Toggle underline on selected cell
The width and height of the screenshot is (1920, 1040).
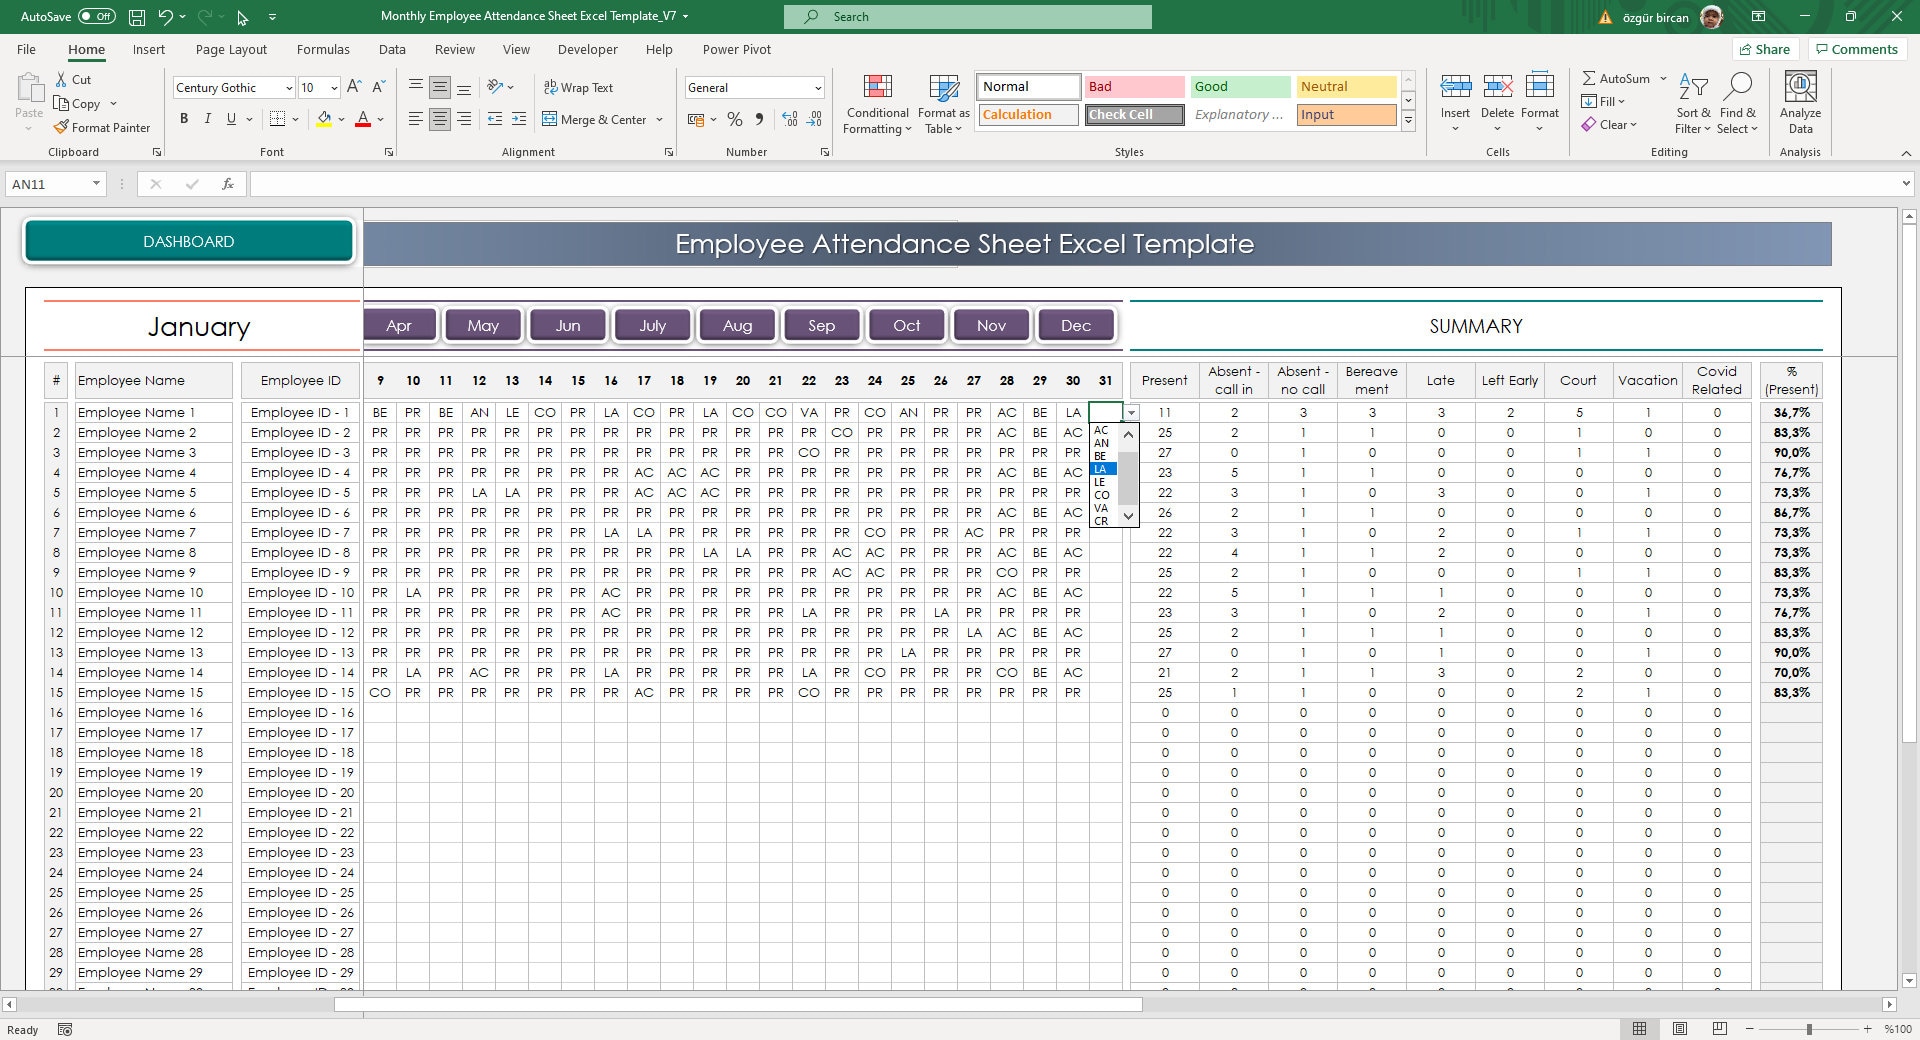tap(229, 119)
